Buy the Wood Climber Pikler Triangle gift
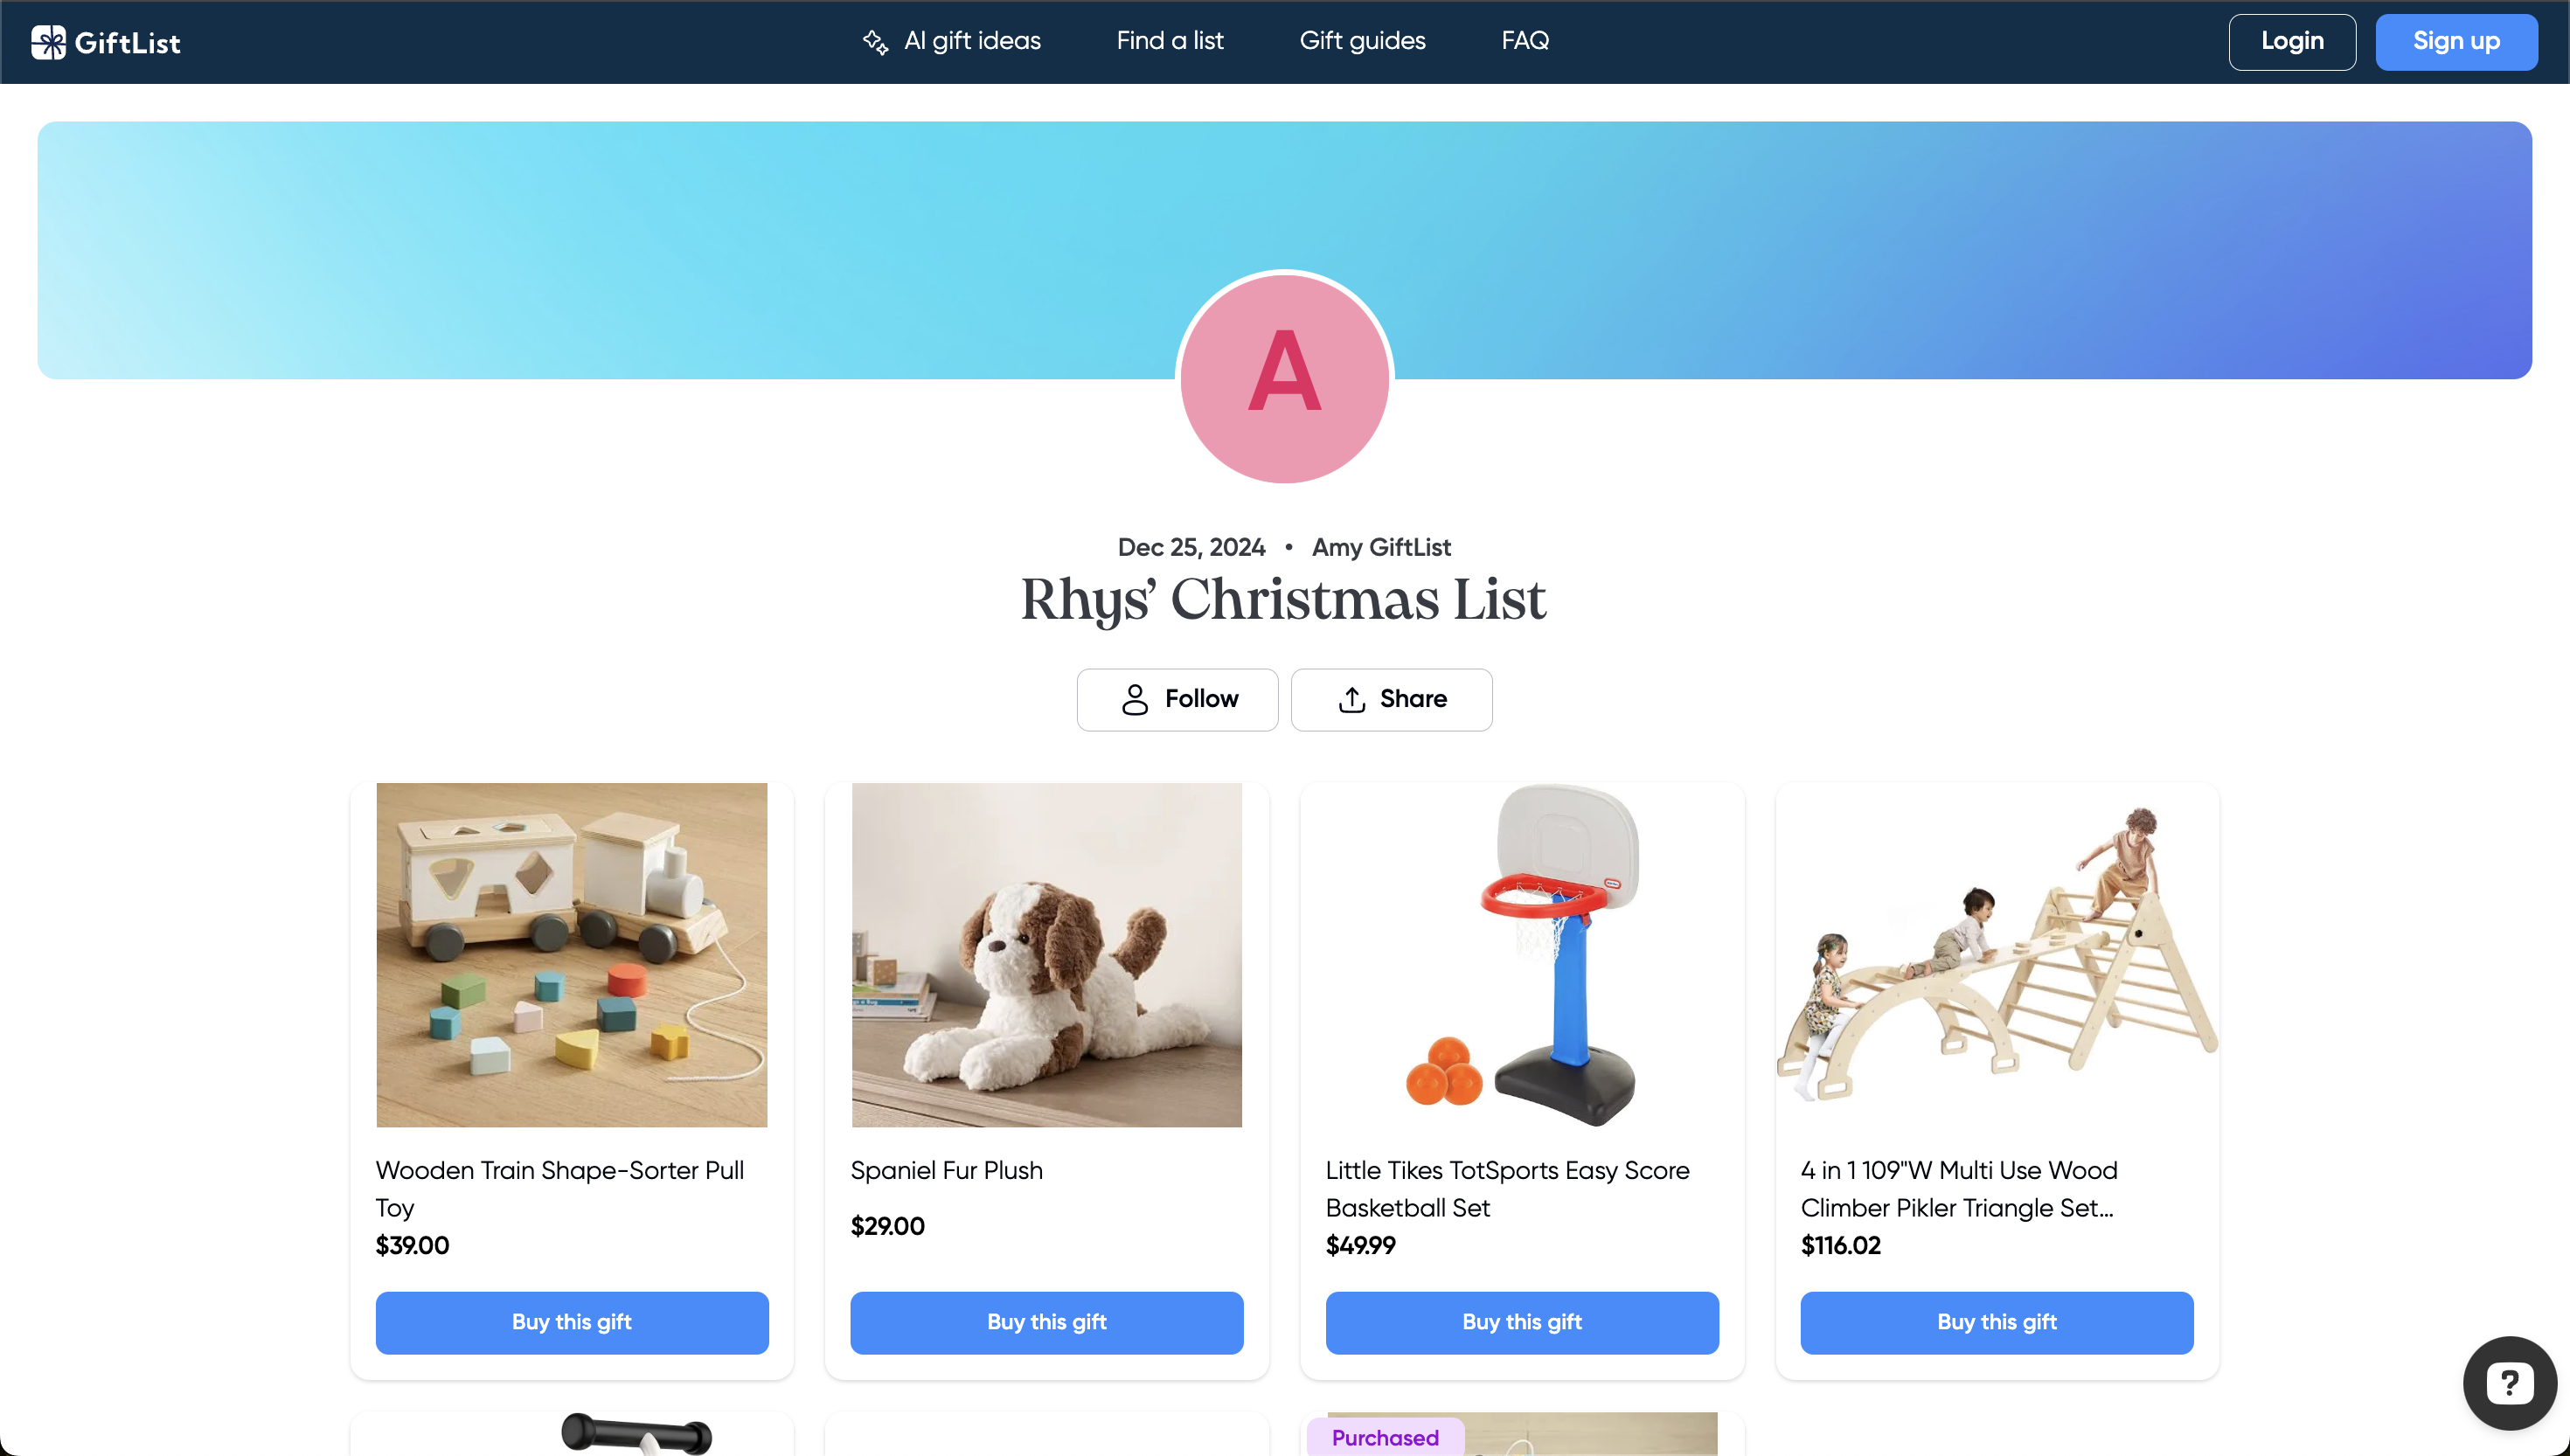The height and width of the screenshot is (1456, 2570). tap(1997, 1322)
